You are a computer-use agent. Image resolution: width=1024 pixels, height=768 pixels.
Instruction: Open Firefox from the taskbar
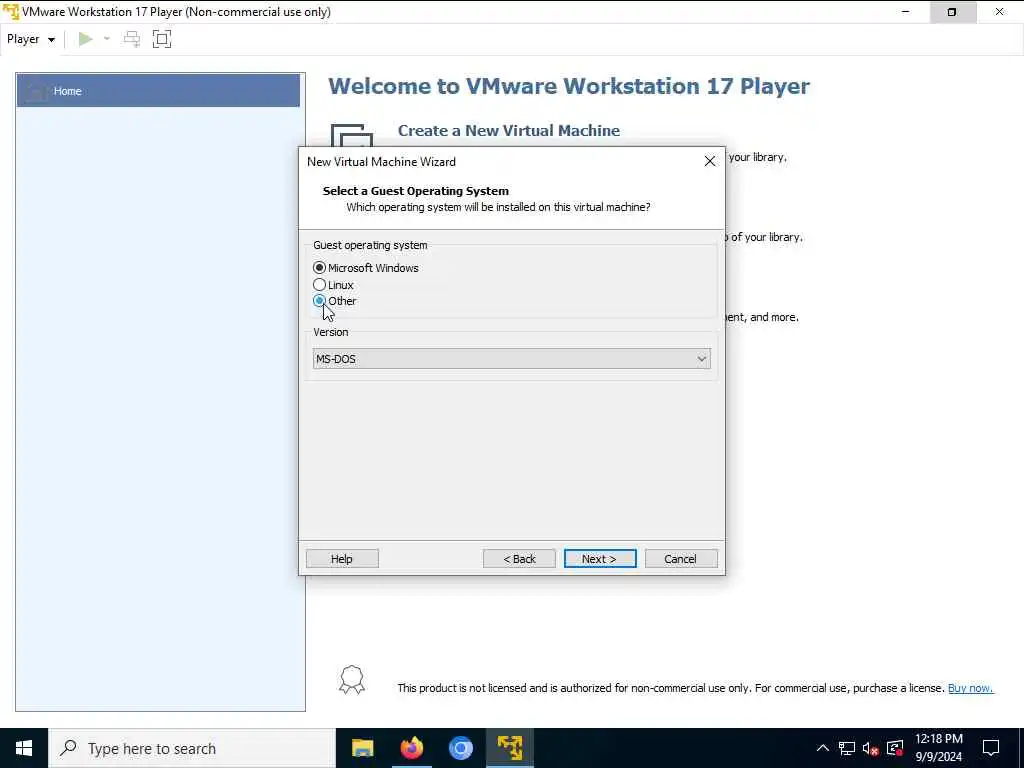click(411, 748)
